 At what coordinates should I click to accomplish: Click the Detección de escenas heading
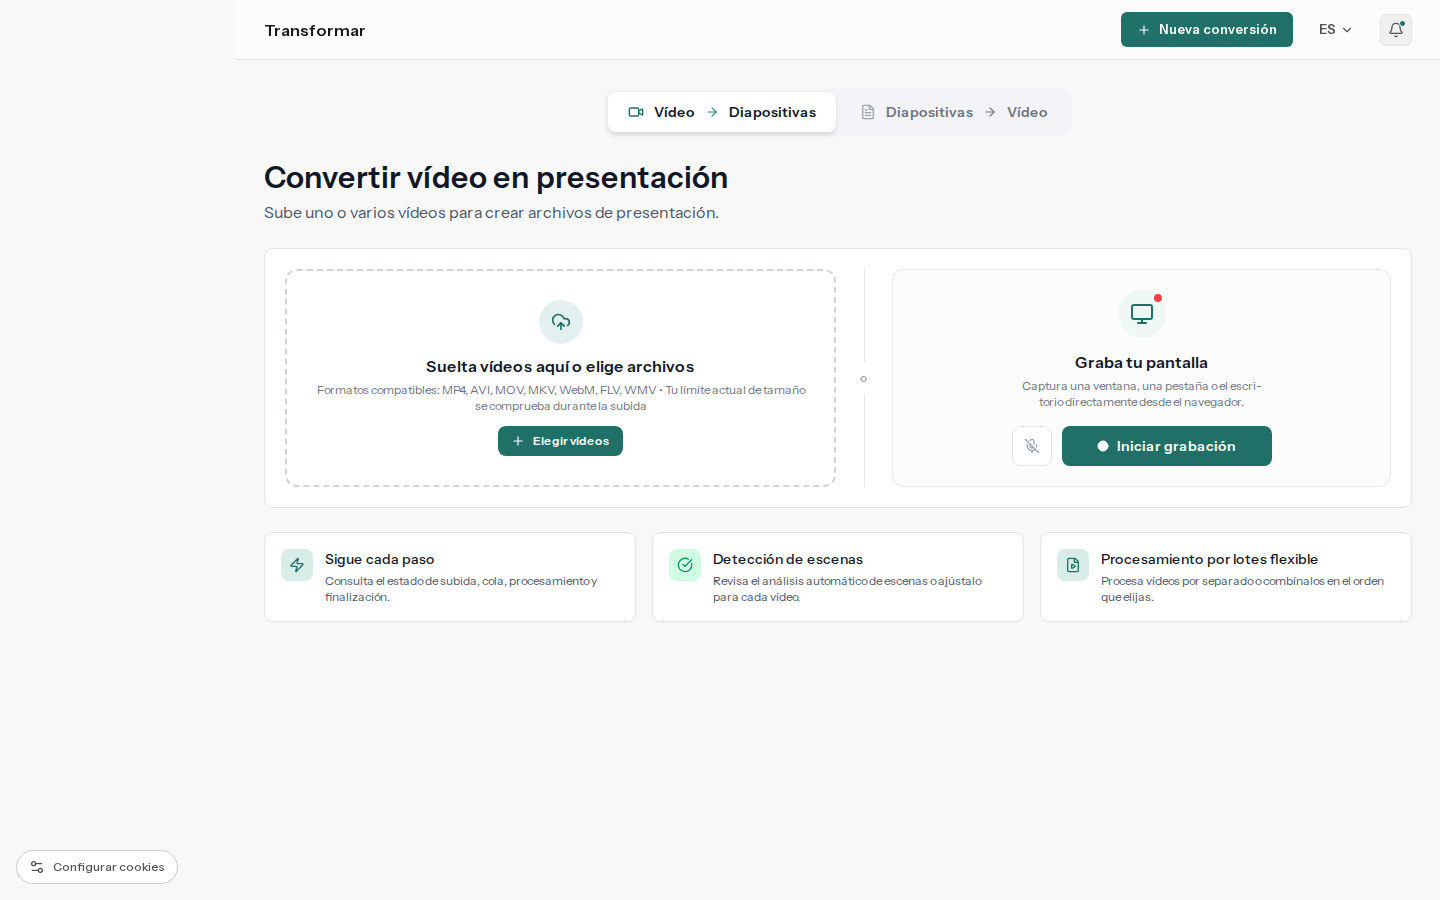pyautogui.click(x=788, y=559)
